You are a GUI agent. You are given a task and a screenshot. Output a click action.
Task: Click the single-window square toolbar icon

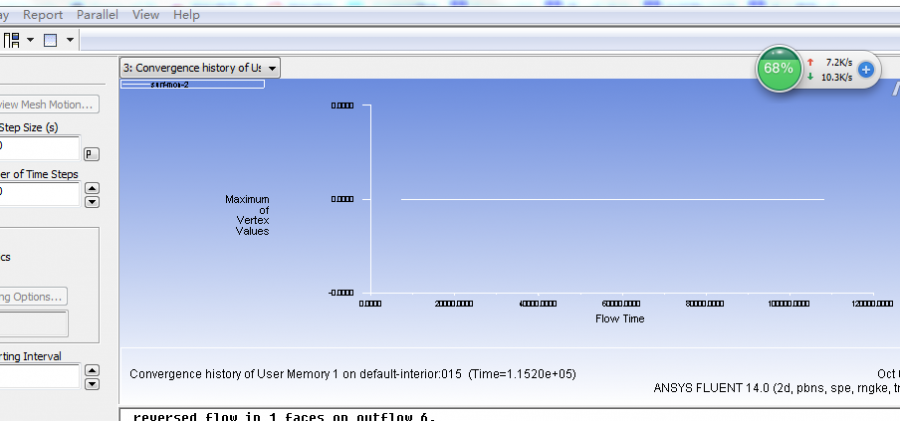(51, 40)
